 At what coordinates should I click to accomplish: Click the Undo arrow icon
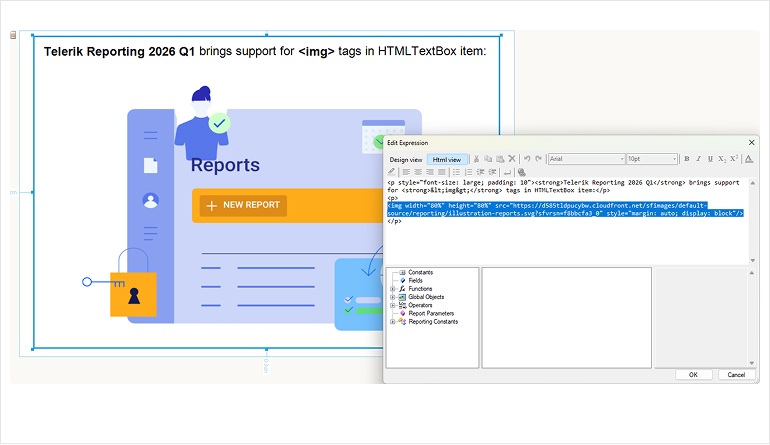527,159
